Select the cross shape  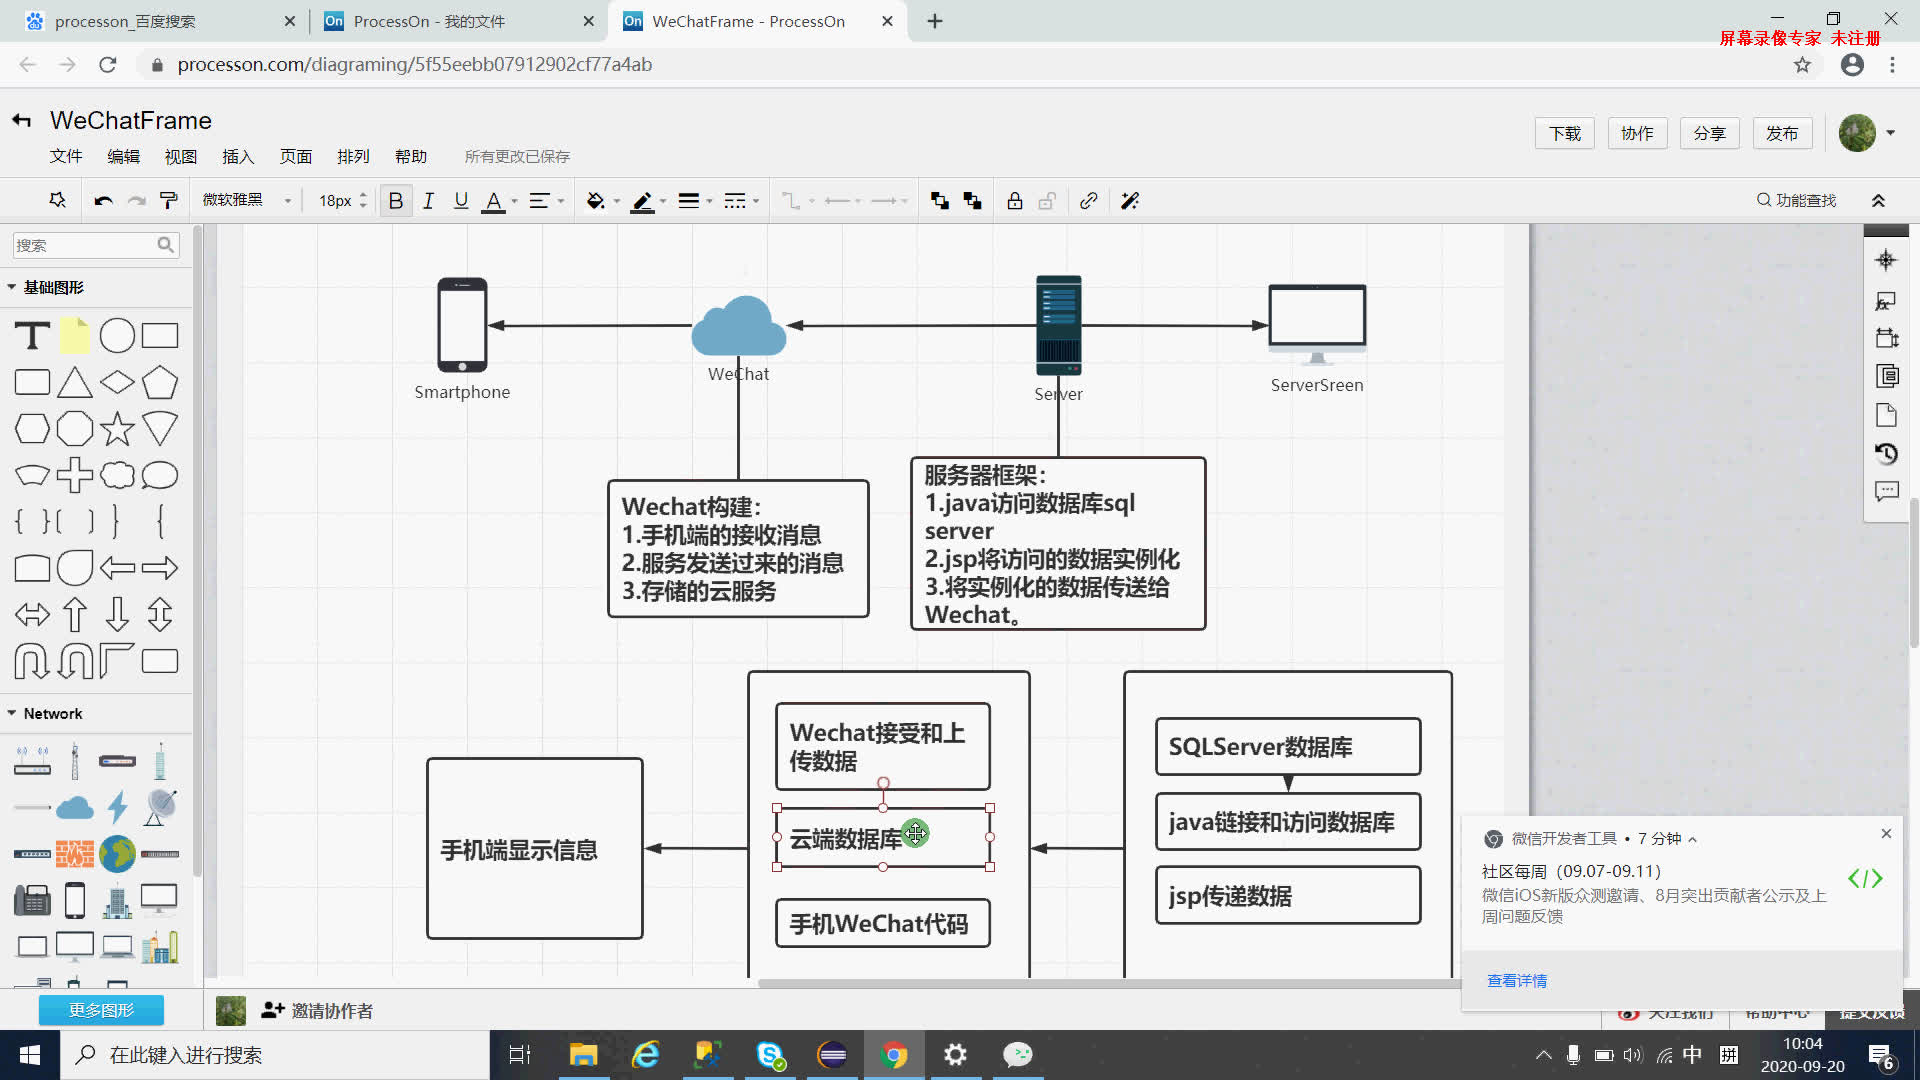pyautogui.click(x=74, y=475)
